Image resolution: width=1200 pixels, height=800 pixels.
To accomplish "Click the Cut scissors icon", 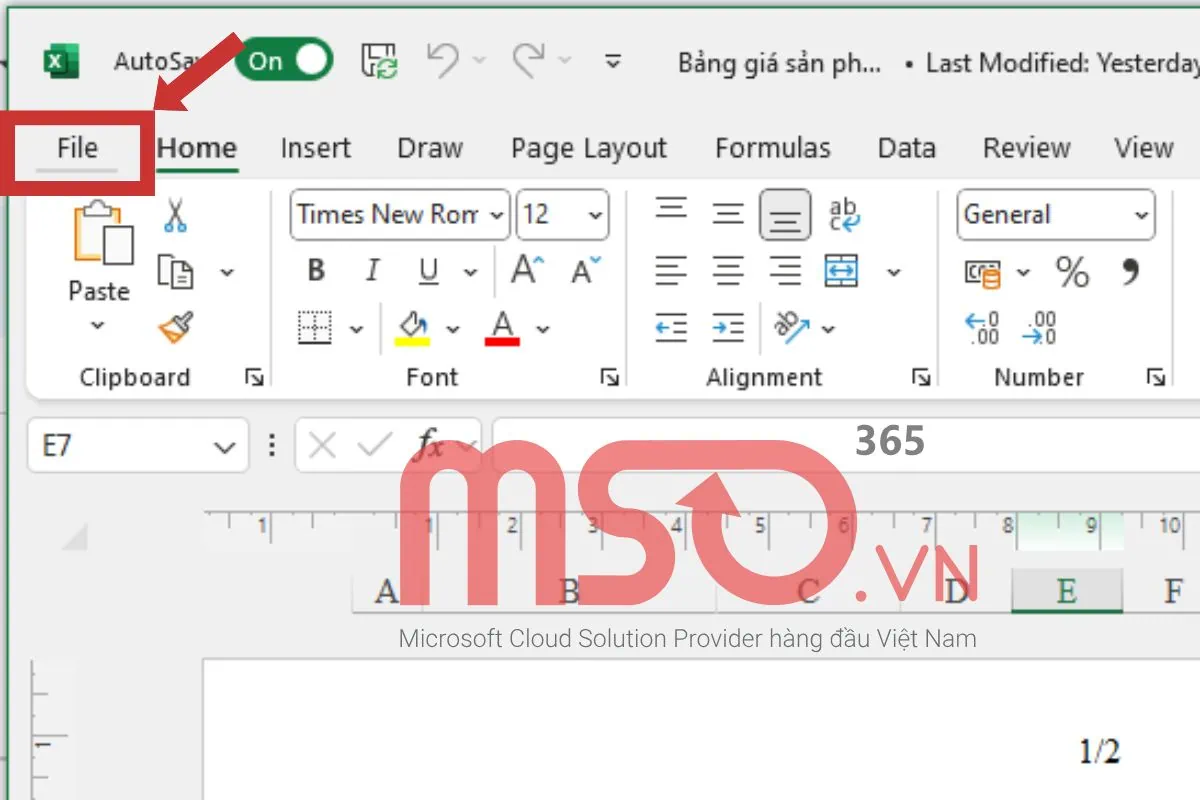I will pos(176,215).
